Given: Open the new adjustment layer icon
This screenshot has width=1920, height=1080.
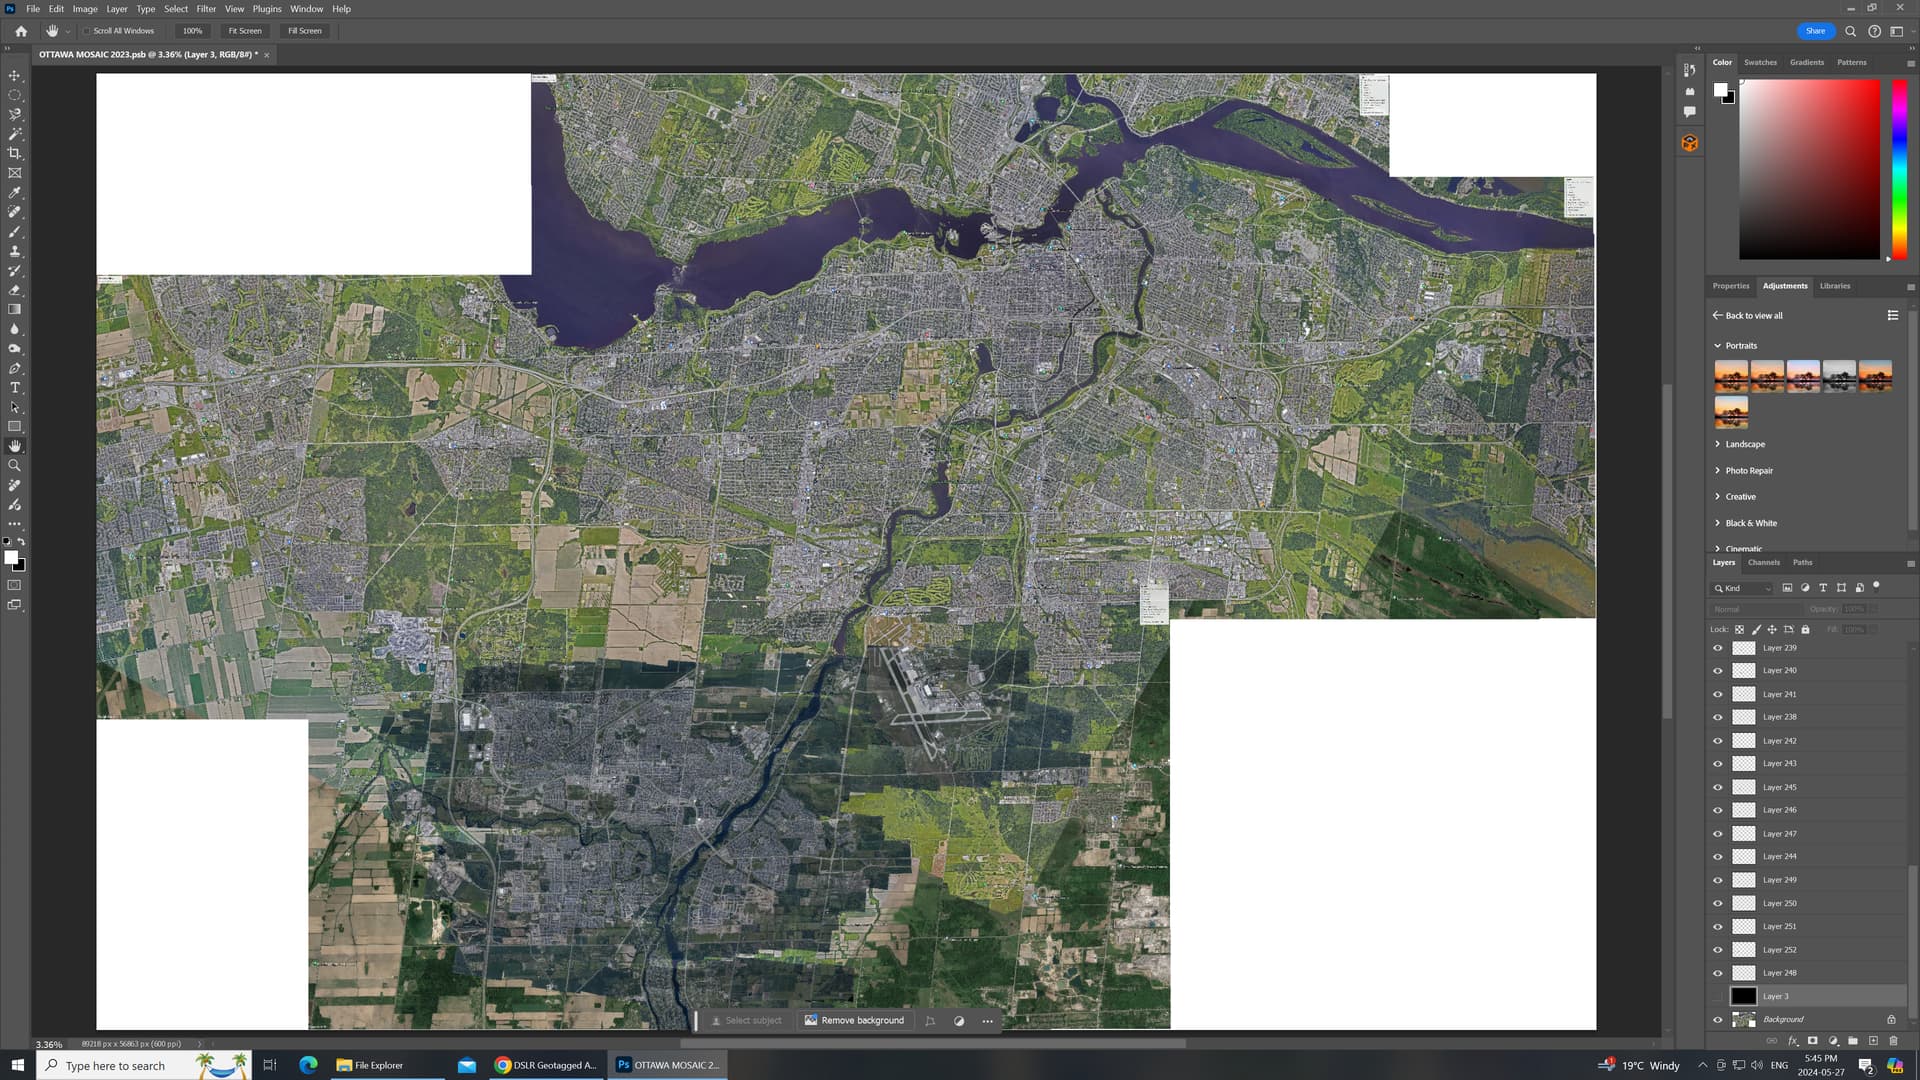Looking at the screenshot, I should pos(1834,1040).
